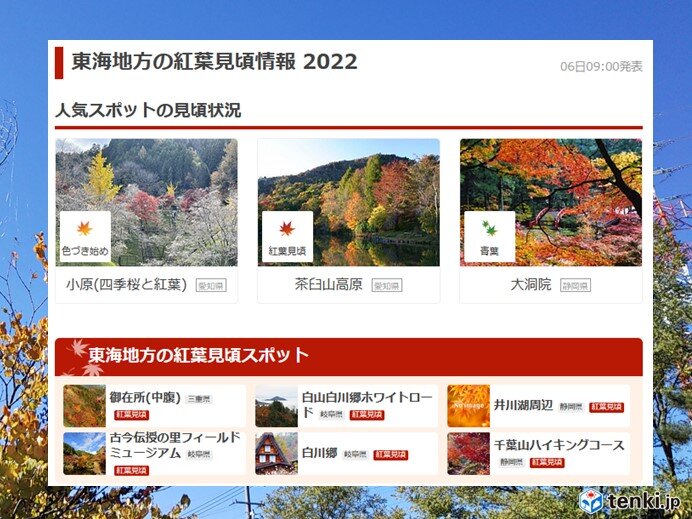Viewport: 692px width, 519px height.
Task: Click 紅葉見頃 badge for 千葉山ハイキングコース
Action: (x=547, y=463)
